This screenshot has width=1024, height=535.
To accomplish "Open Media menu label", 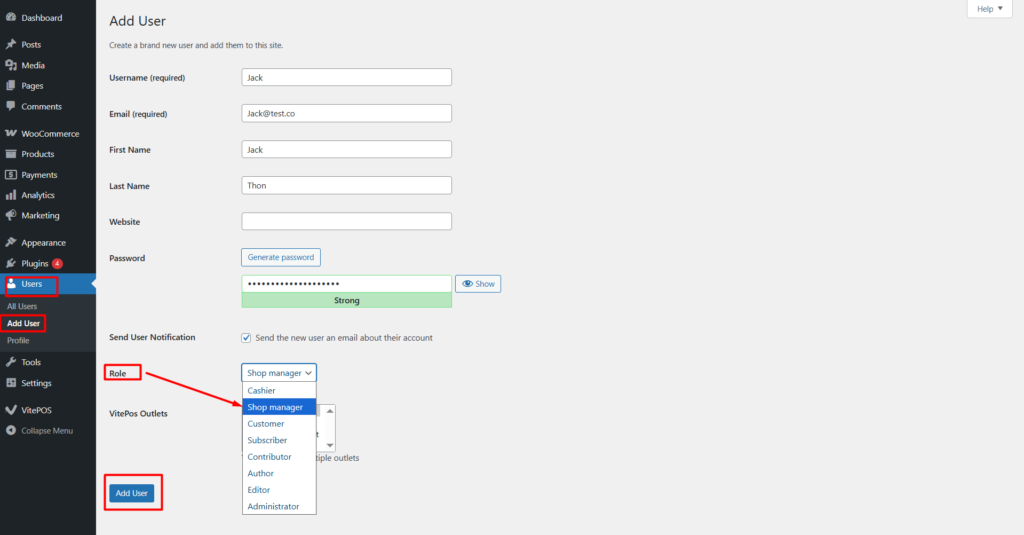I will pyautogui.click(x=33, y=65).
